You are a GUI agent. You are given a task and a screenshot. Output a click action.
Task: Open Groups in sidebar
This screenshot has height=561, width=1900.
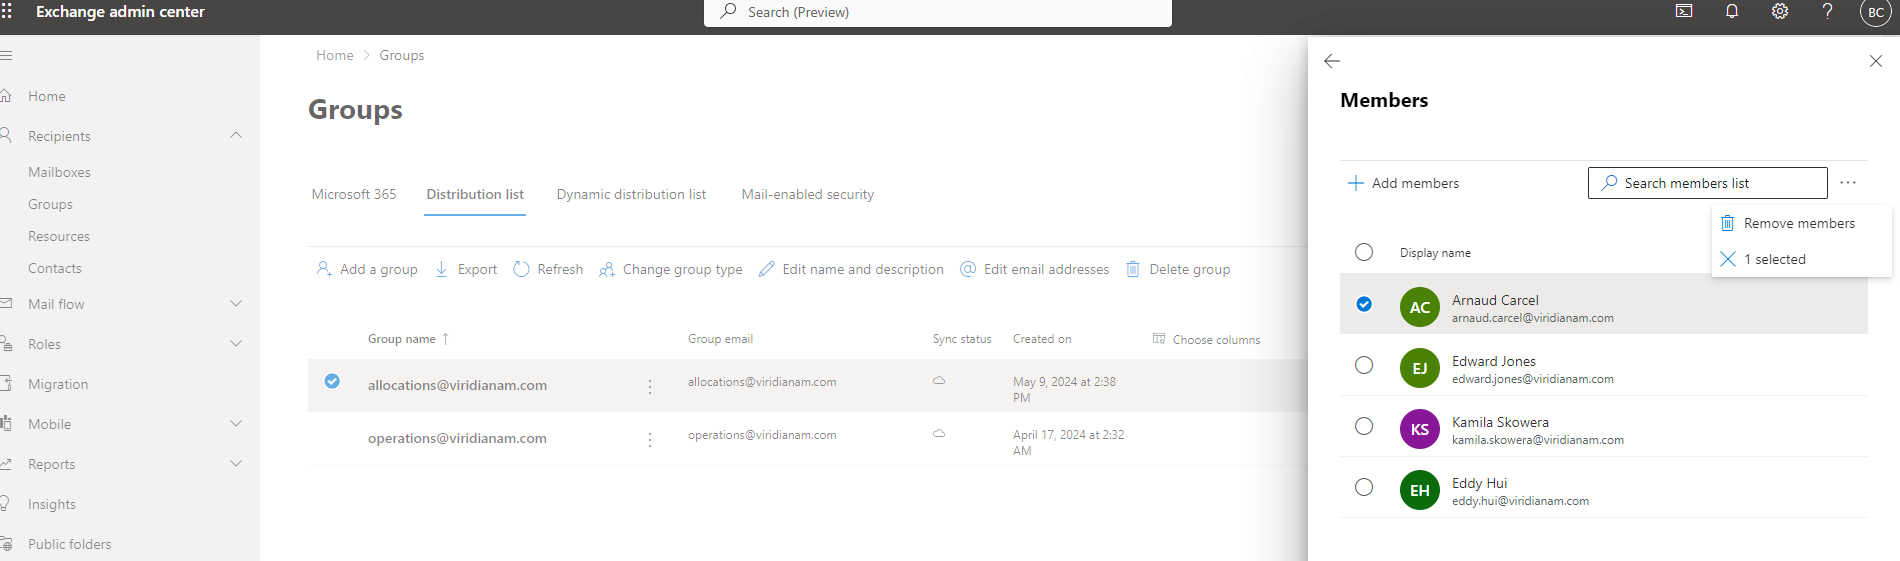pos(50,204)
